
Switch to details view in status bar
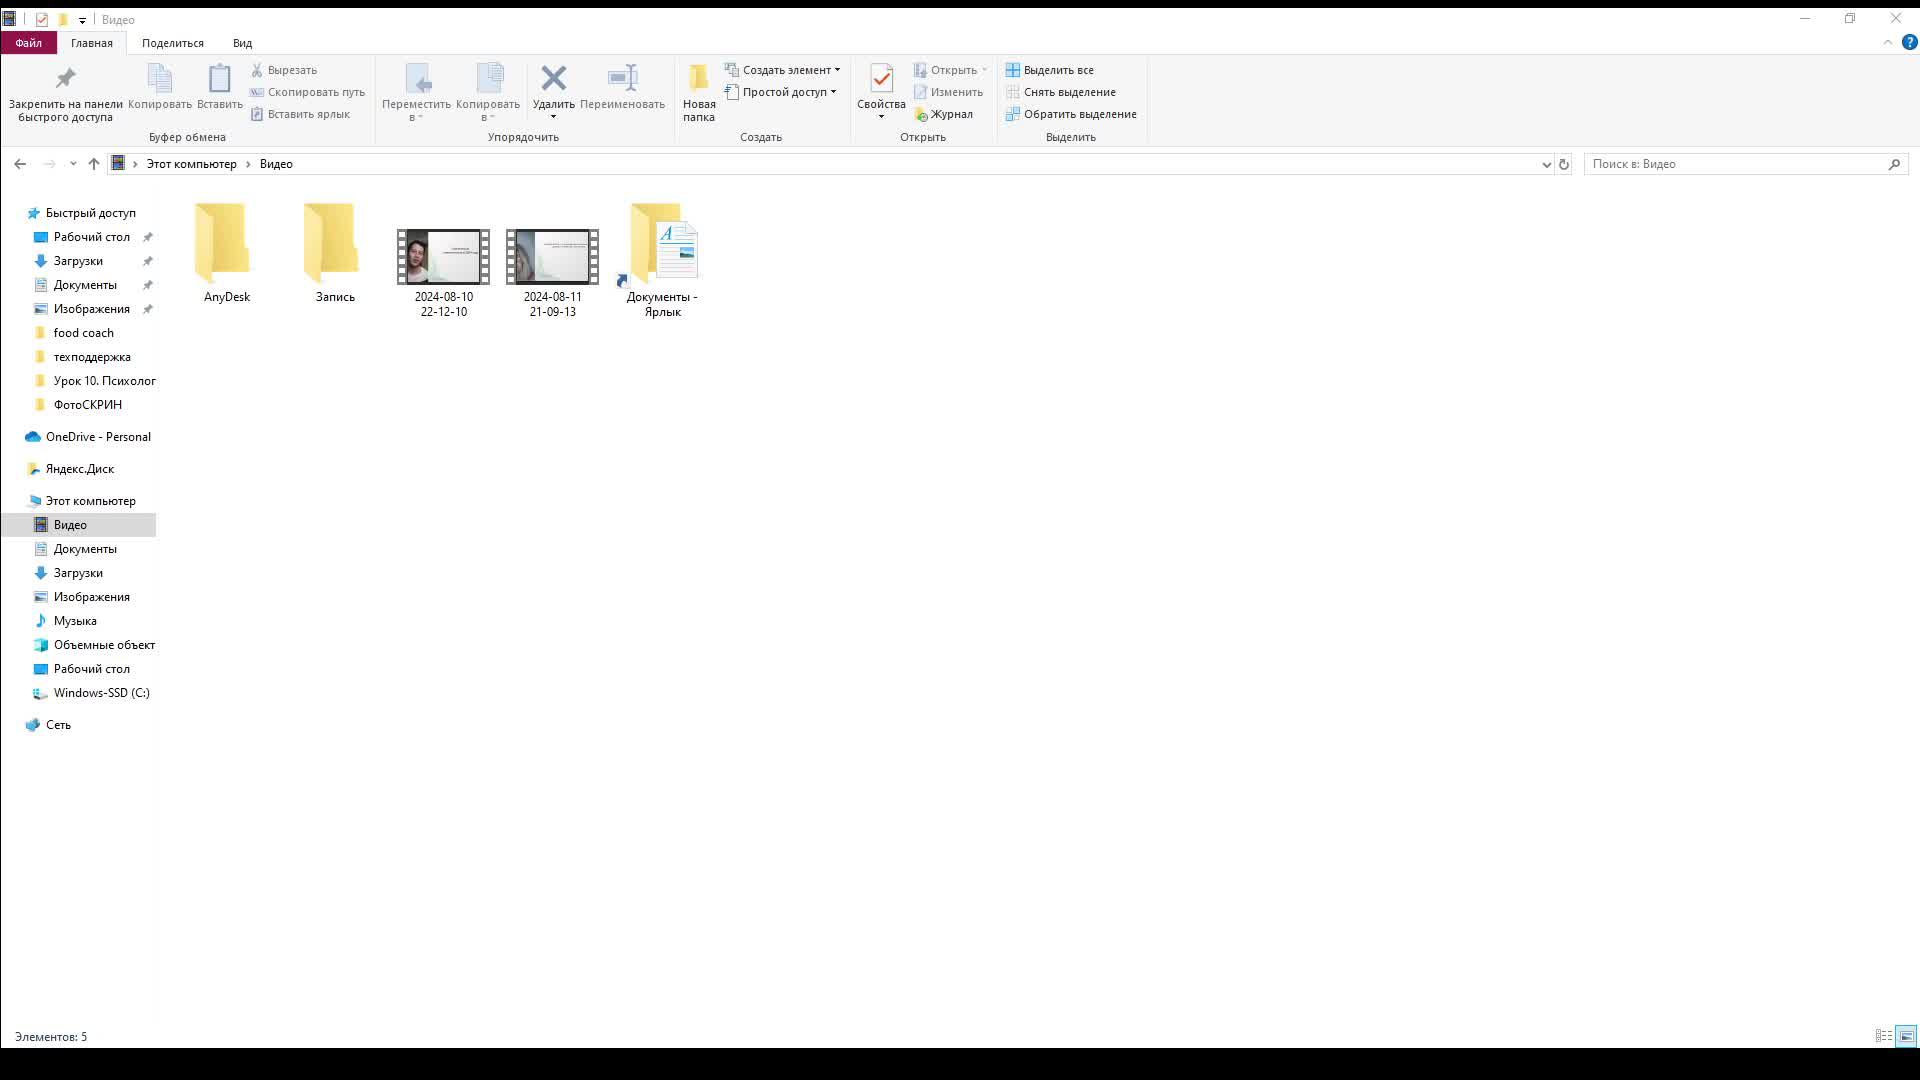[x=1883, y=1036]
